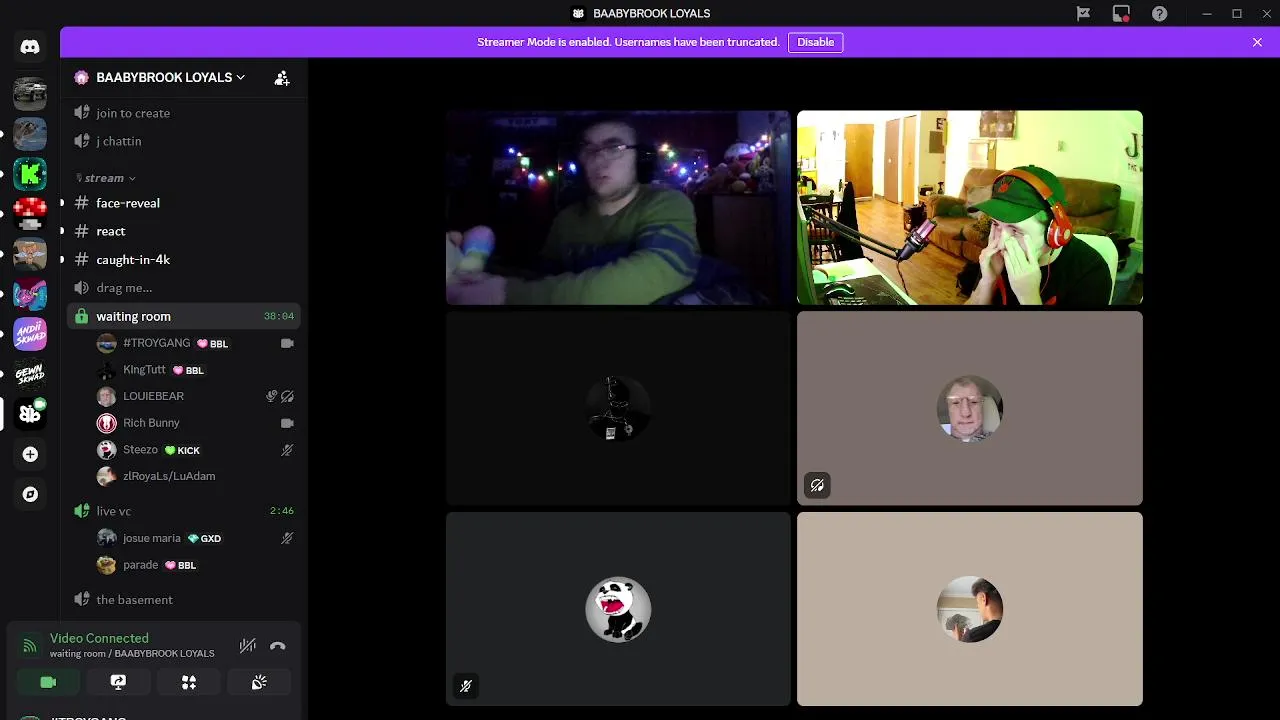Select the green K server icon
The image size is (1280, 720).
coord(30,174)
